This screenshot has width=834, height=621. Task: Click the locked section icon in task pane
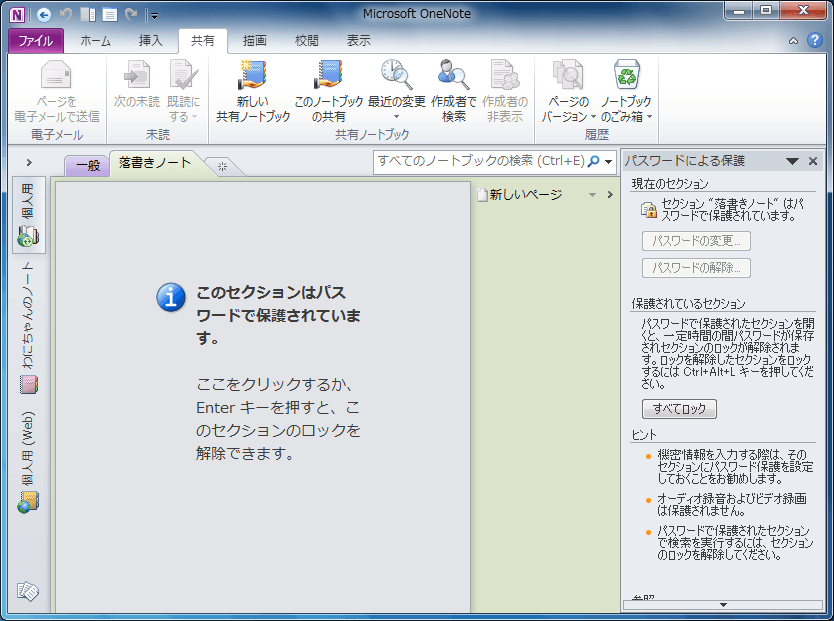coord(648,210)
